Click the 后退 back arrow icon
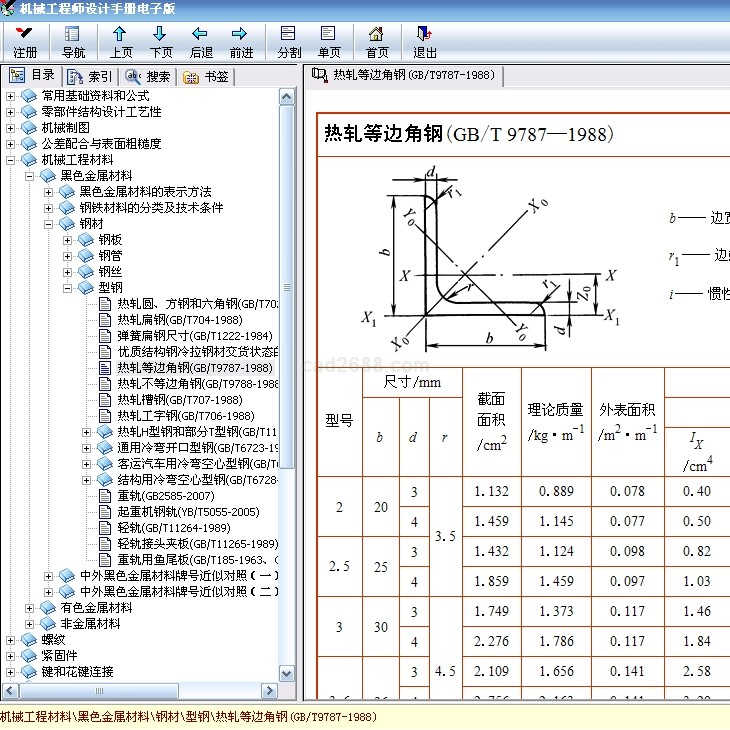This screenshot has width=730, height=730. pyautogui.click(x=201, y=34)
